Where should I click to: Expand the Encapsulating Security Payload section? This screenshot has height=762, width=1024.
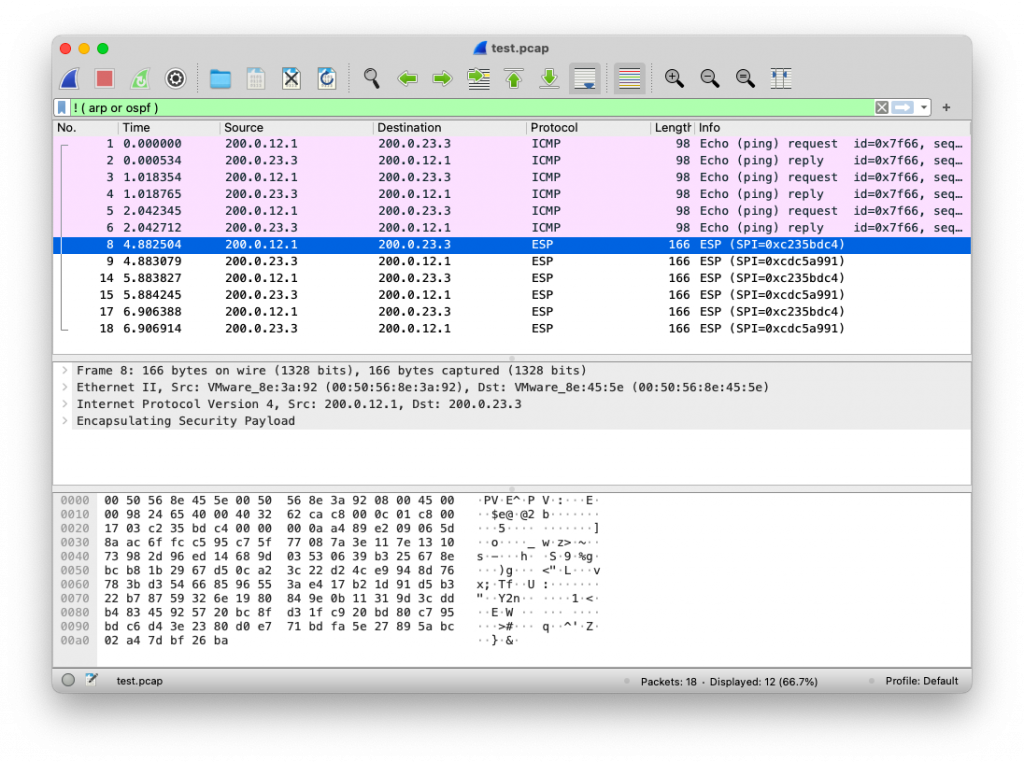coord(65,421)
